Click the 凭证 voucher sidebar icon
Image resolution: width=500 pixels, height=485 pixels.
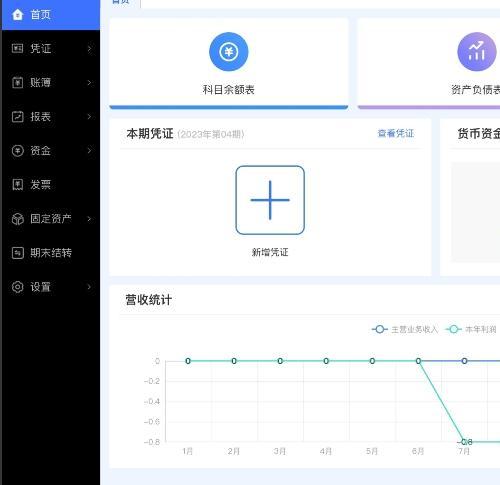click(17, 48)
